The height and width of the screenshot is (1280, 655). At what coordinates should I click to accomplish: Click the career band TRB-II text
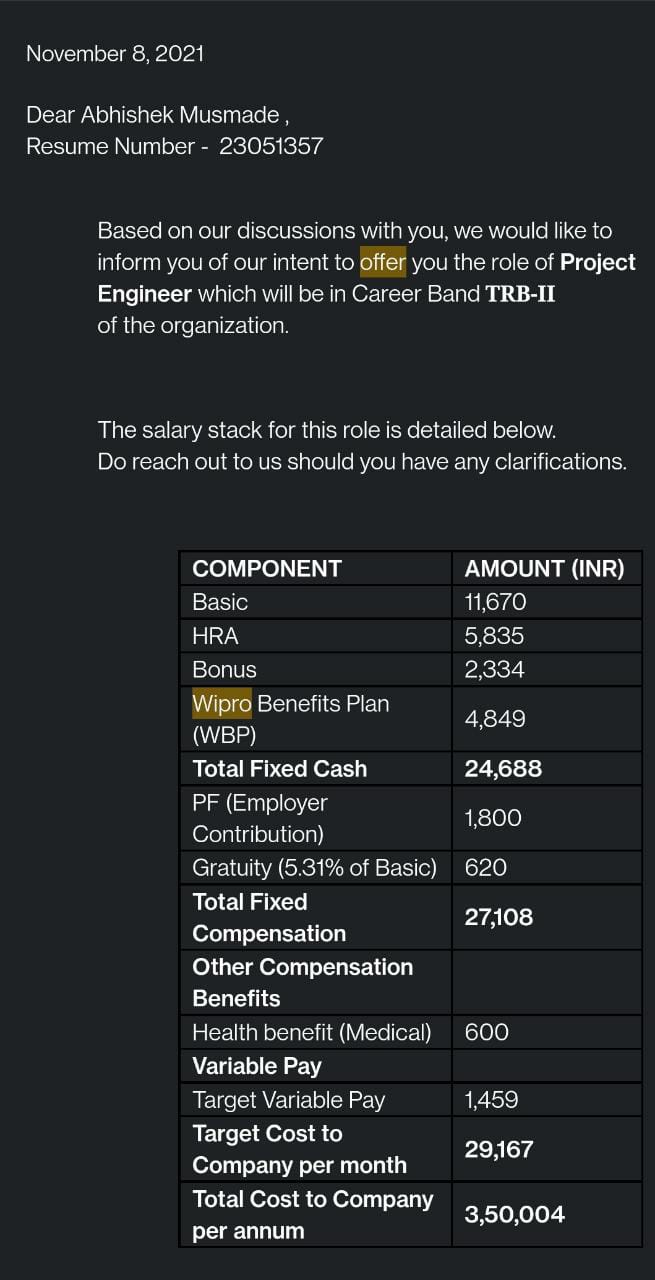[520, 294]
